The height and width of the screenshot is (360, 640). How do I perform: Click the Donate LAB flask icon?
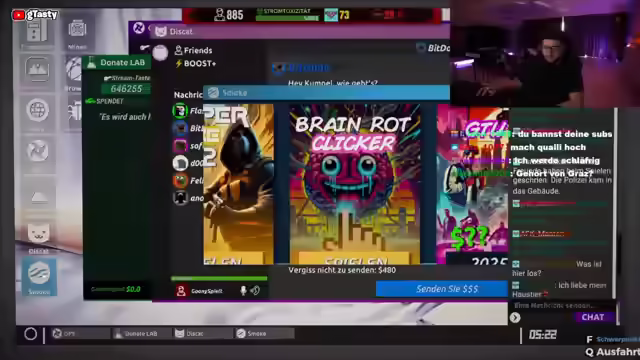[x=91, y=62]
